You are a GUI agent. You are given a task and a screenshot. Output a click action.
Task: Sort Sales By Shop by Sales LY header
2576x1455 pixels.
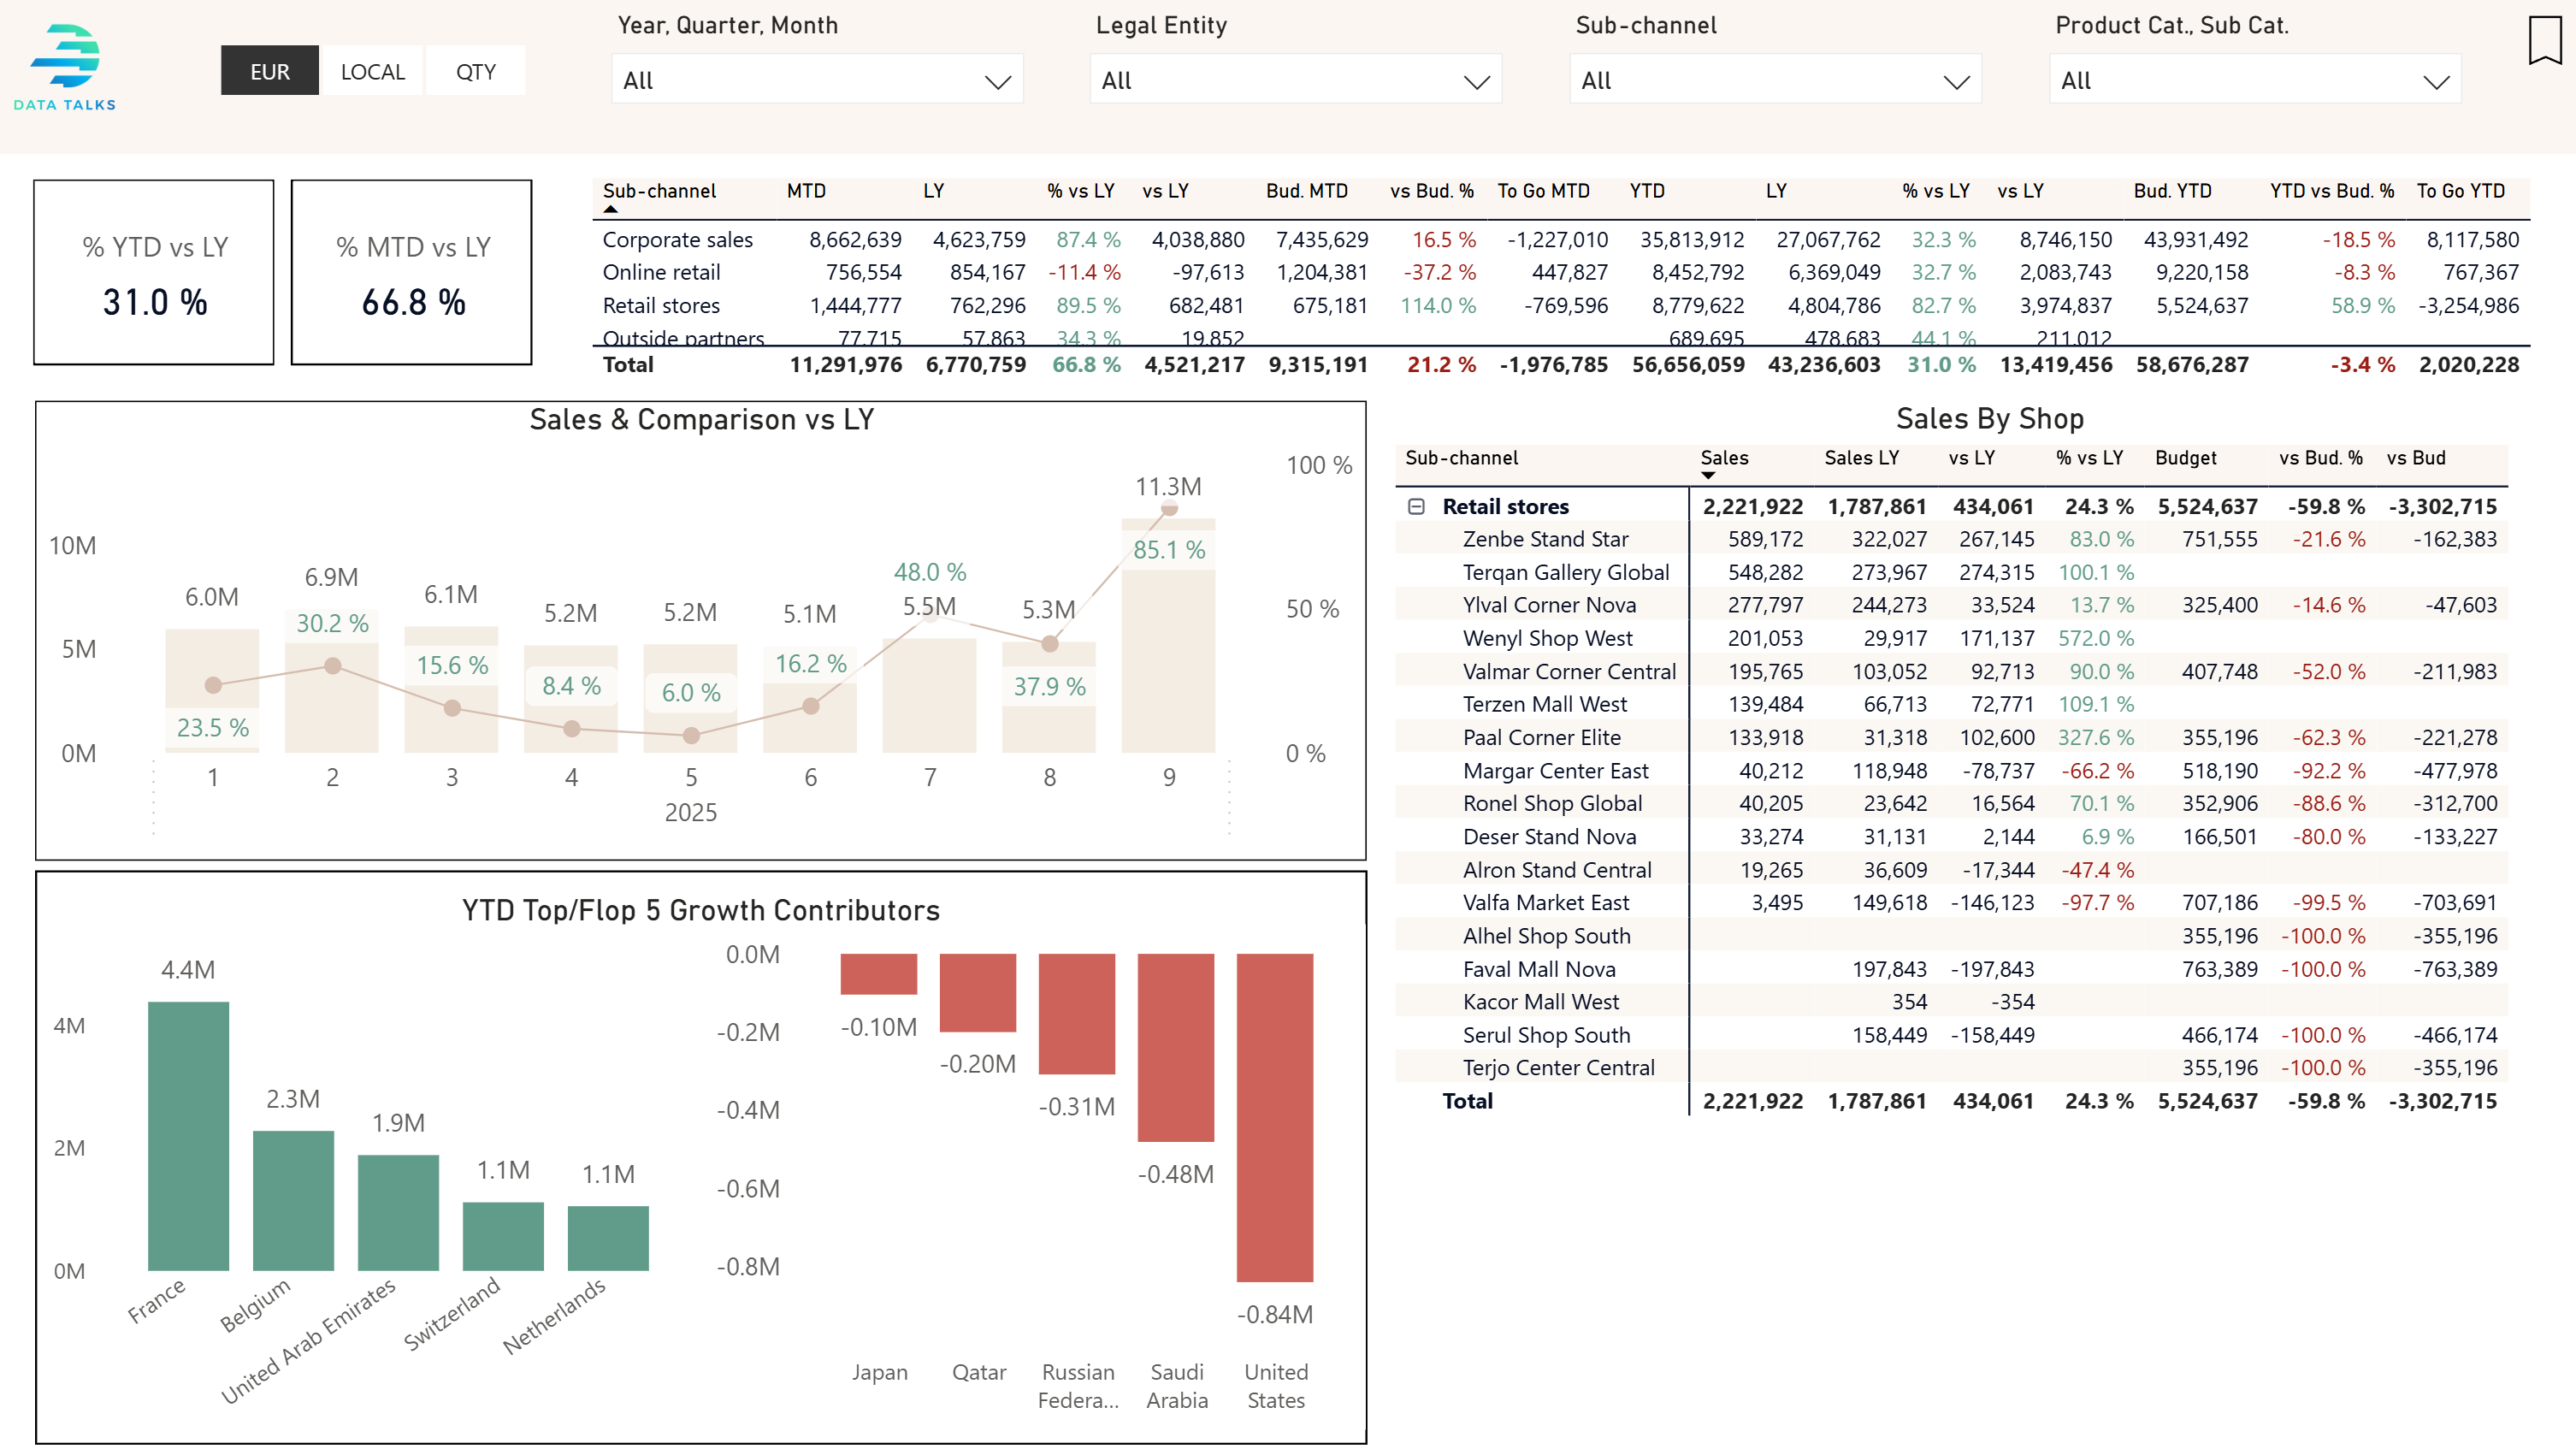(1861, 458)
